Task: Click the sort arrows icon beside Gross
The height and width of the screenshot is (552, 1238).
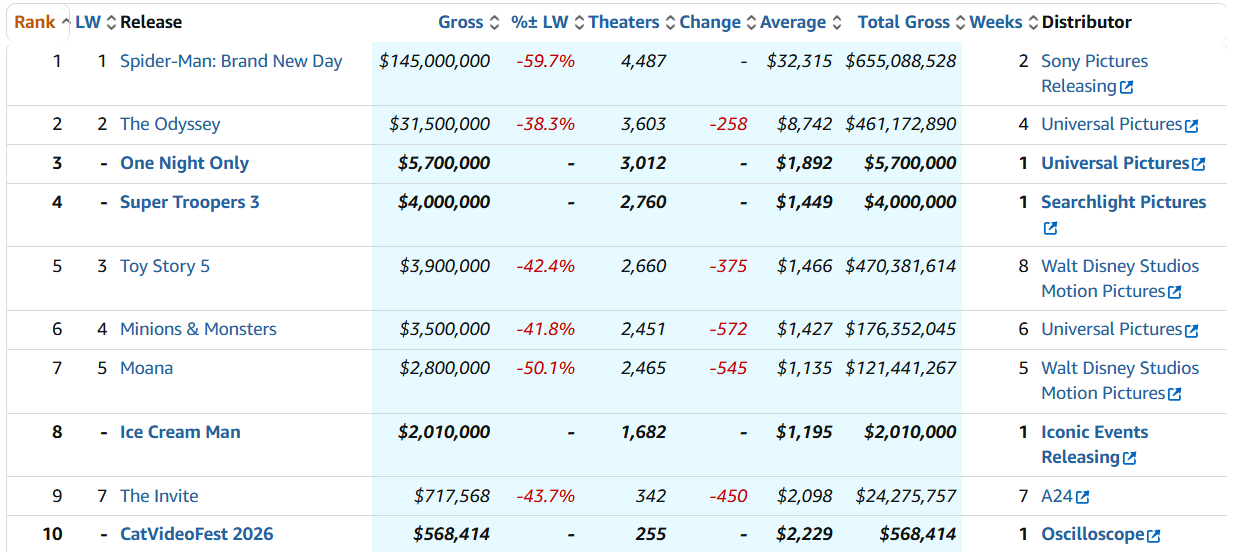Action: pyautogui.click(x=494, y=22)
